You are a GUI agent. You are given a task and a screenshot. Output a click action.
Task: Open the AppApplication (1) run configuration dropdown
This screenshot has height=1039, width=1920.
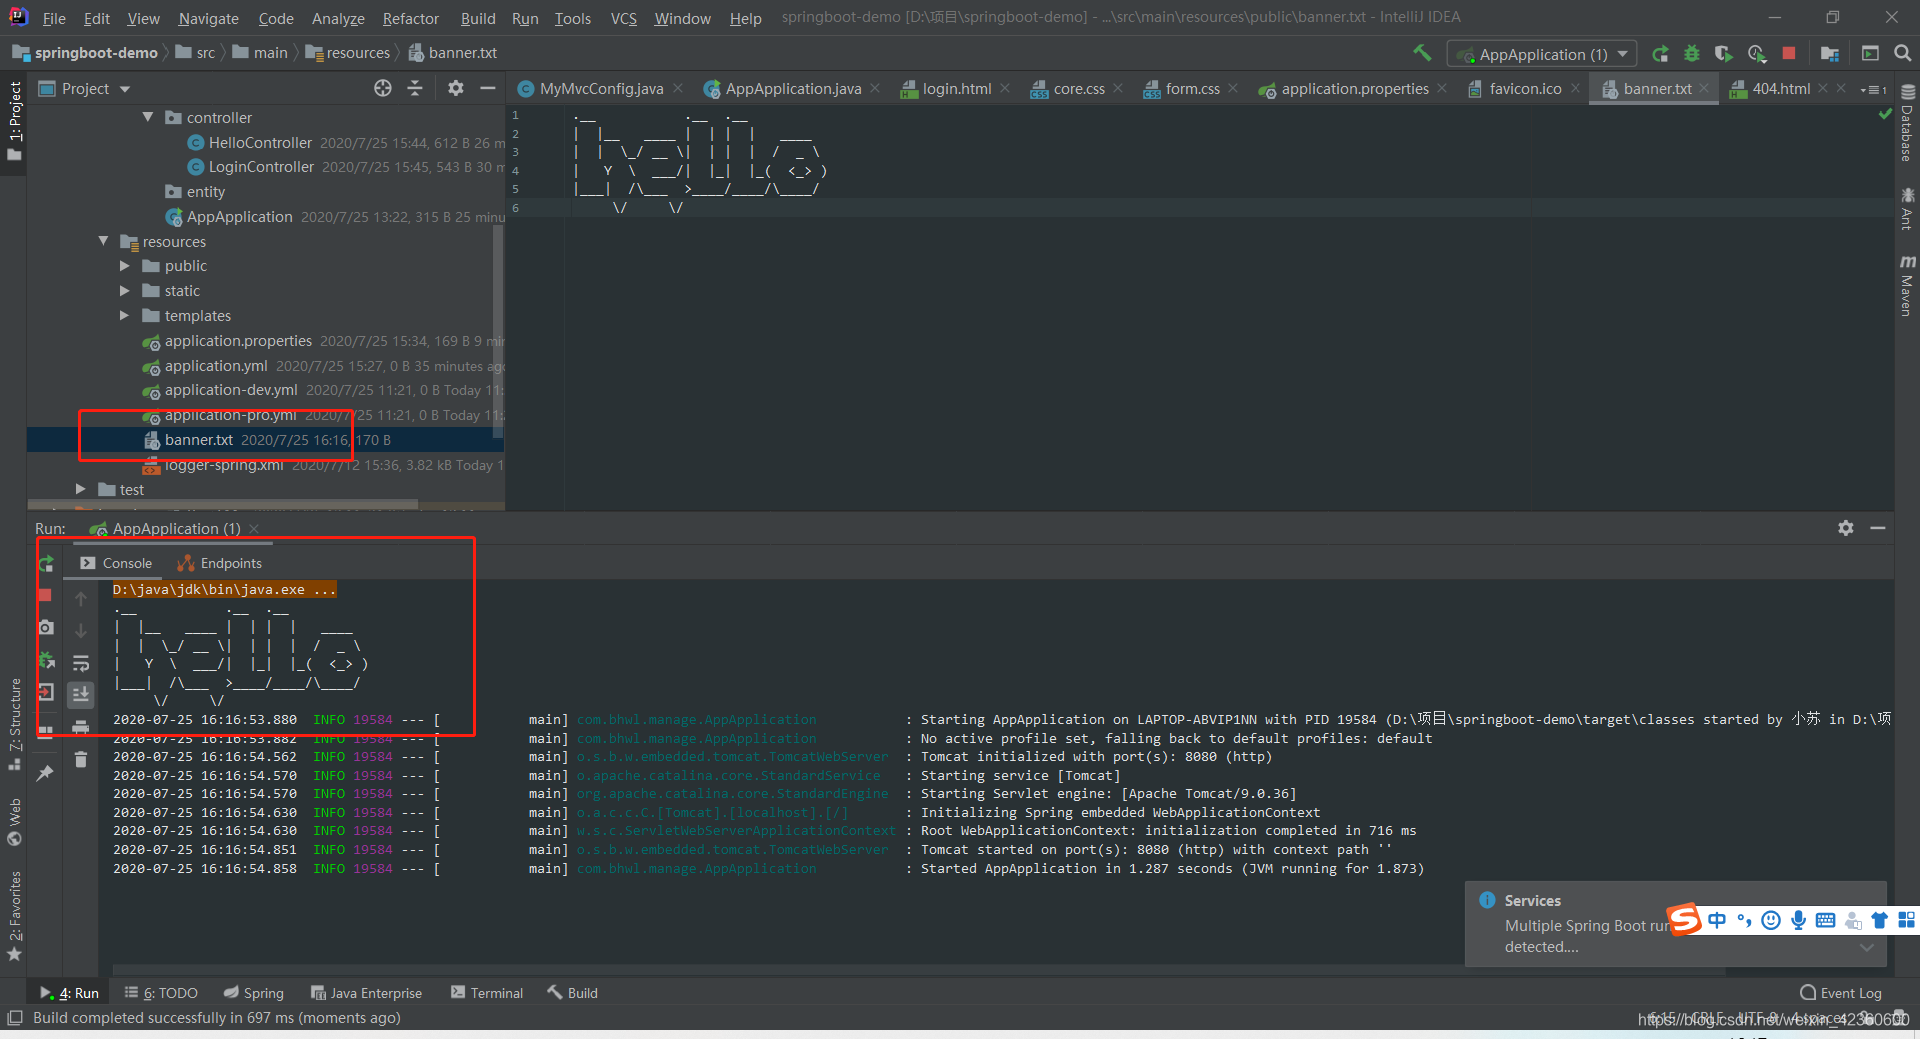pyautogui.click(x=1541, y=54)
